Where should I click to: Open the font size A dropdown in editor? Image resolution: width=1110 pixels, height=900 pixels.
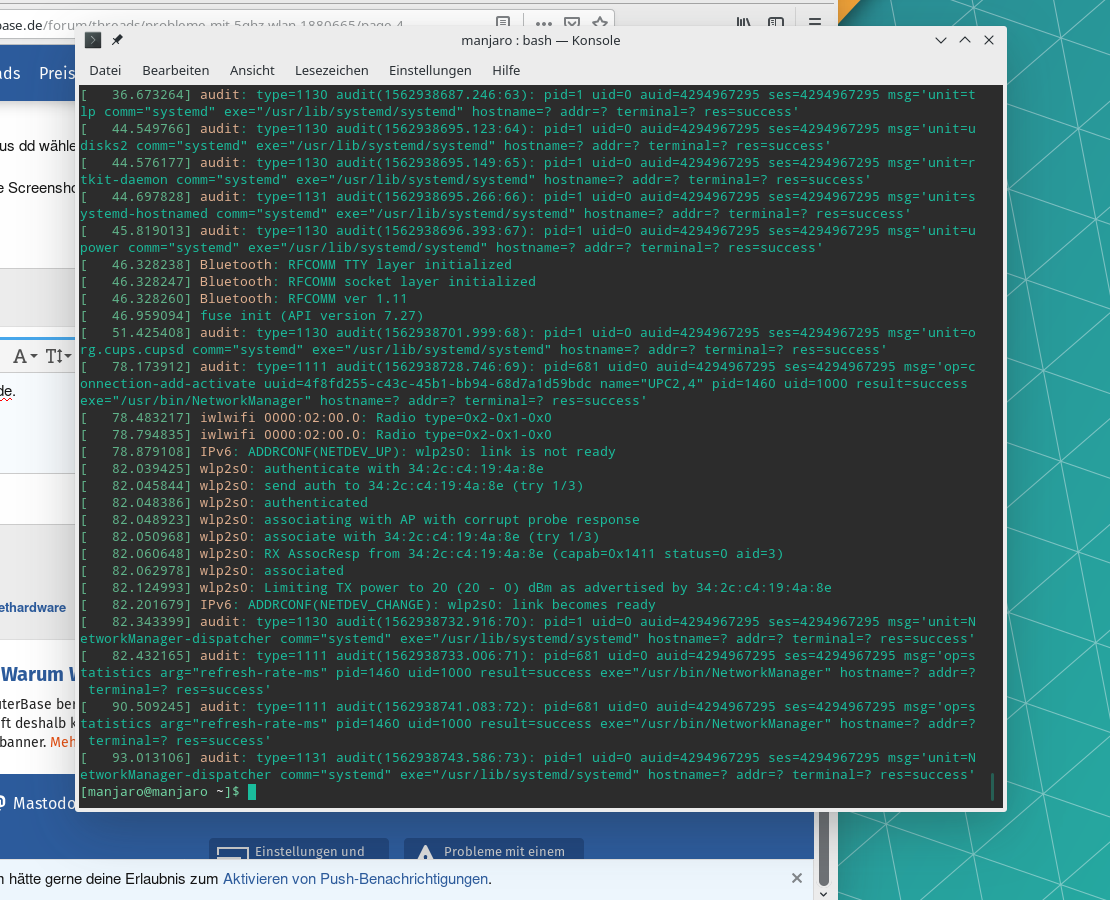point(25,355)
